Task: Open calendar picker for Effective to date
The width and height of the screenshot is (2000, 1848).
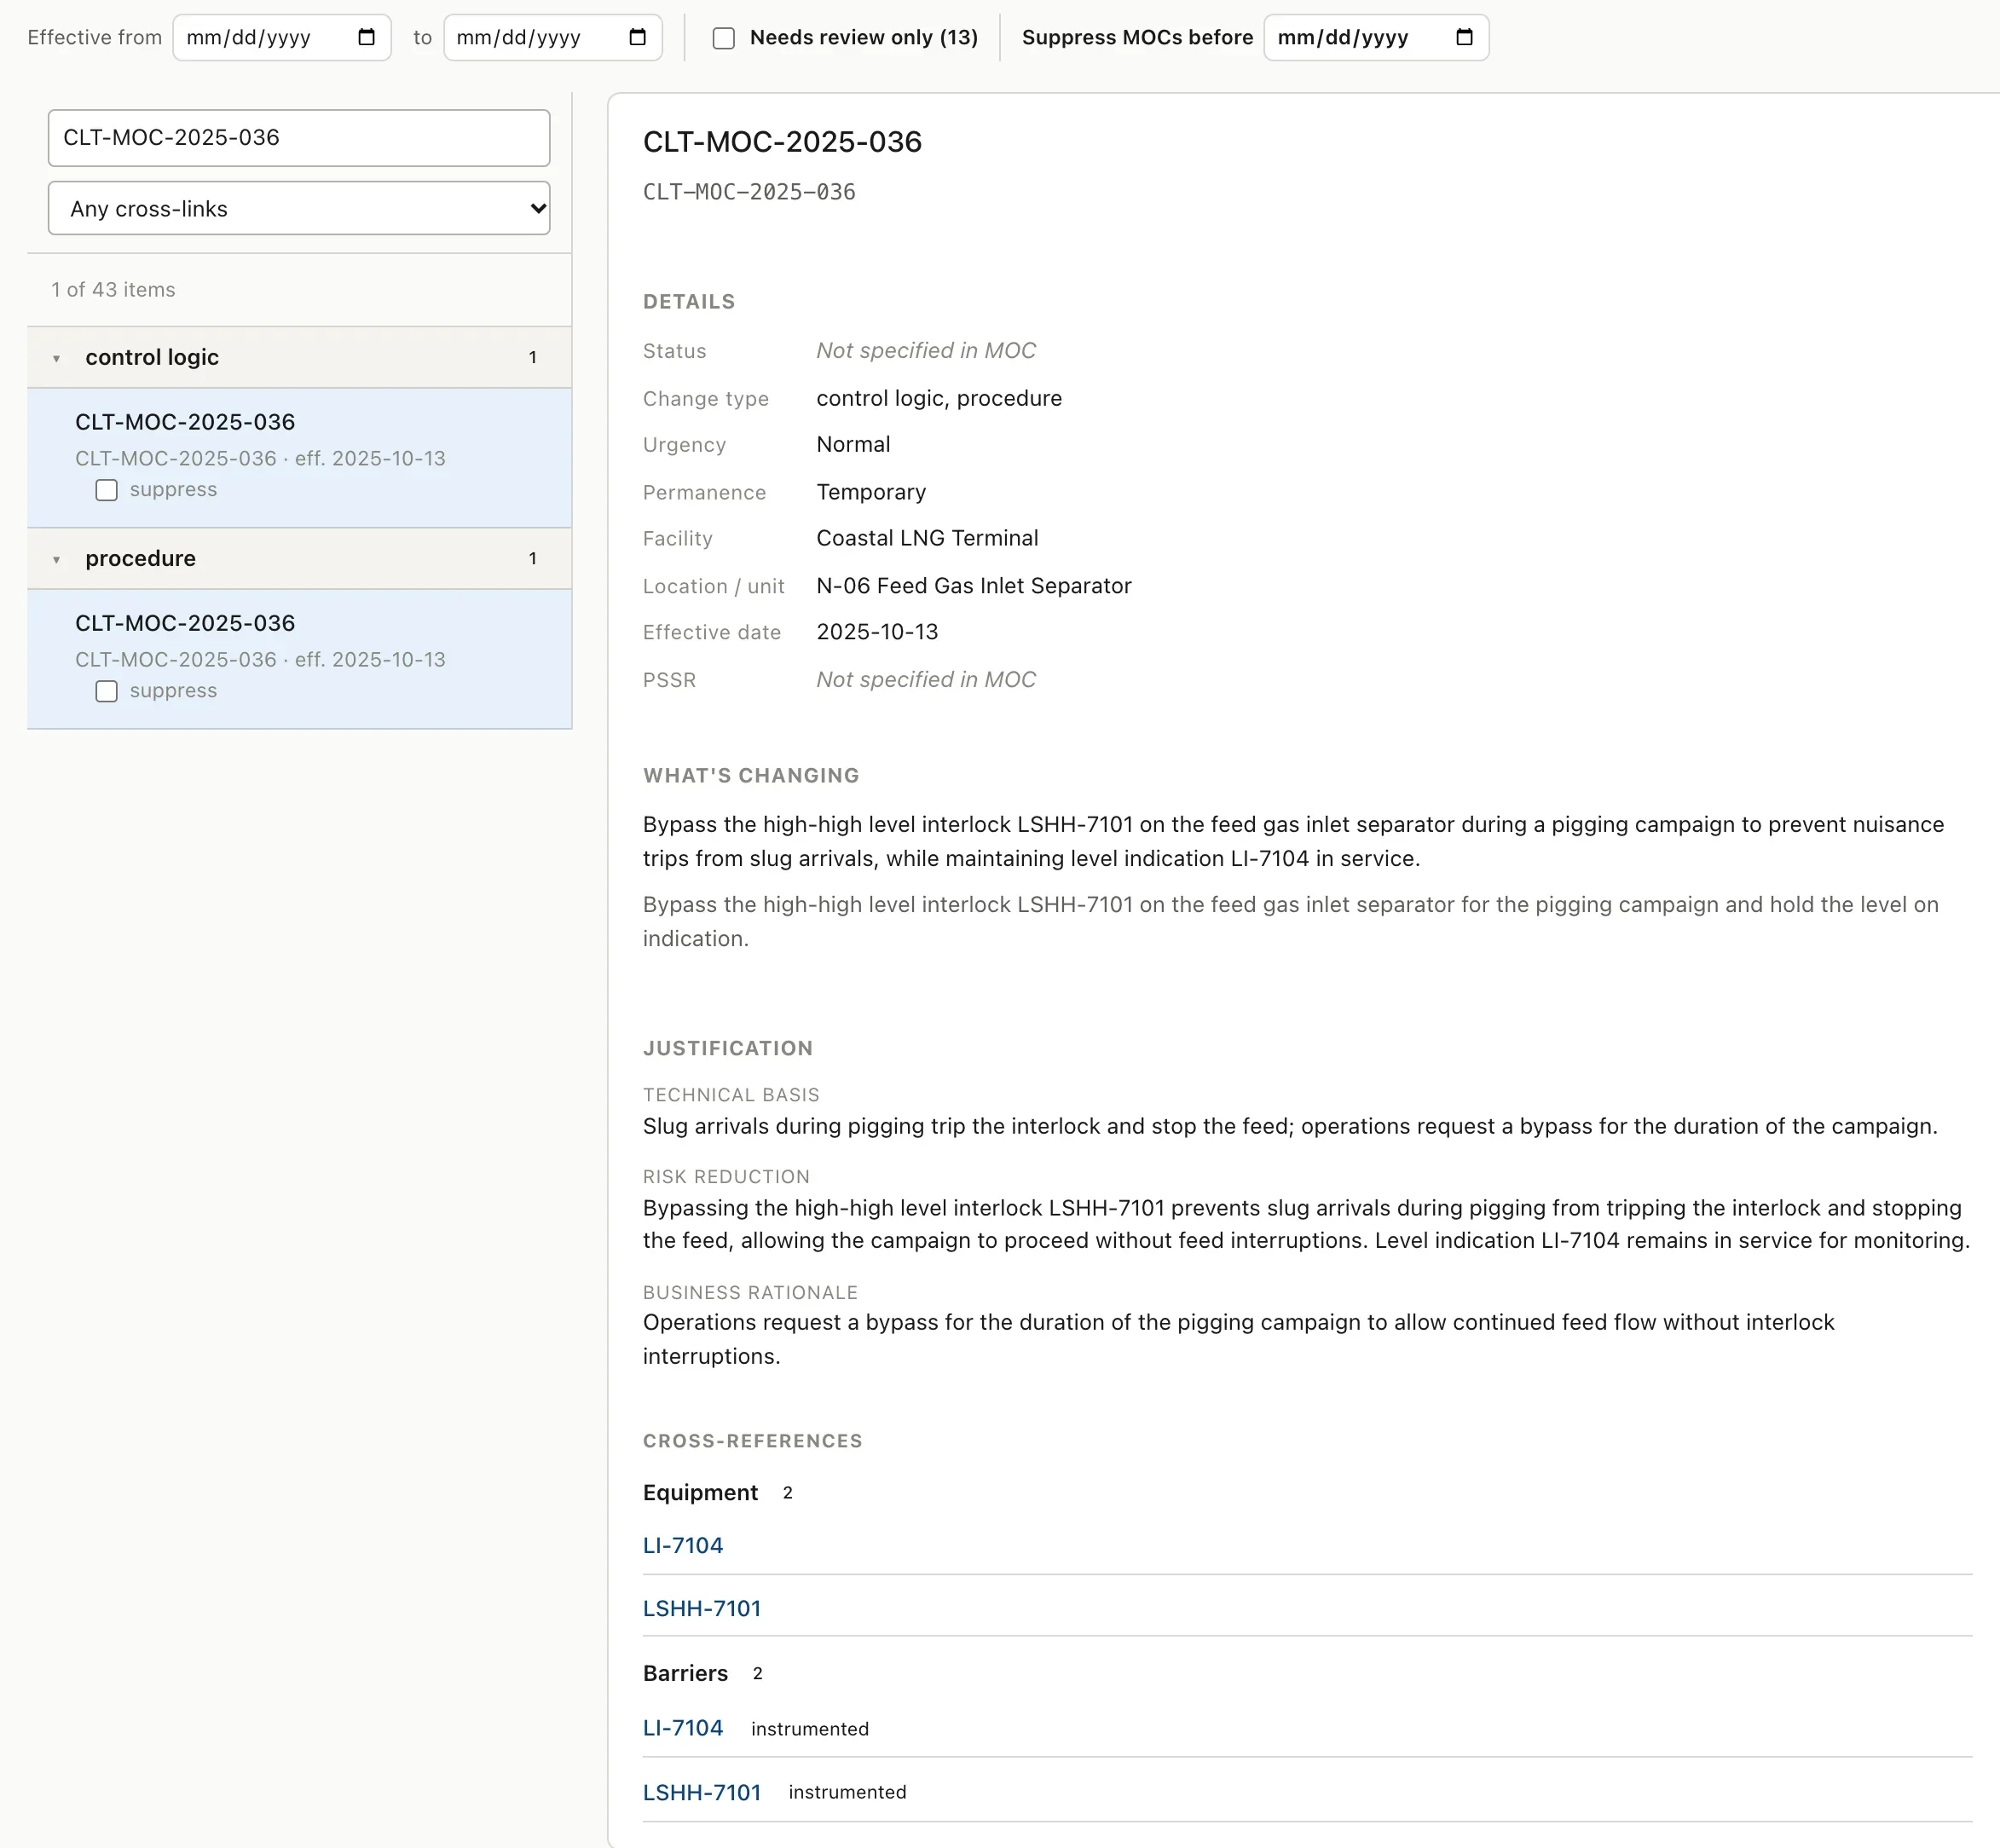Action: click(637, 38)
